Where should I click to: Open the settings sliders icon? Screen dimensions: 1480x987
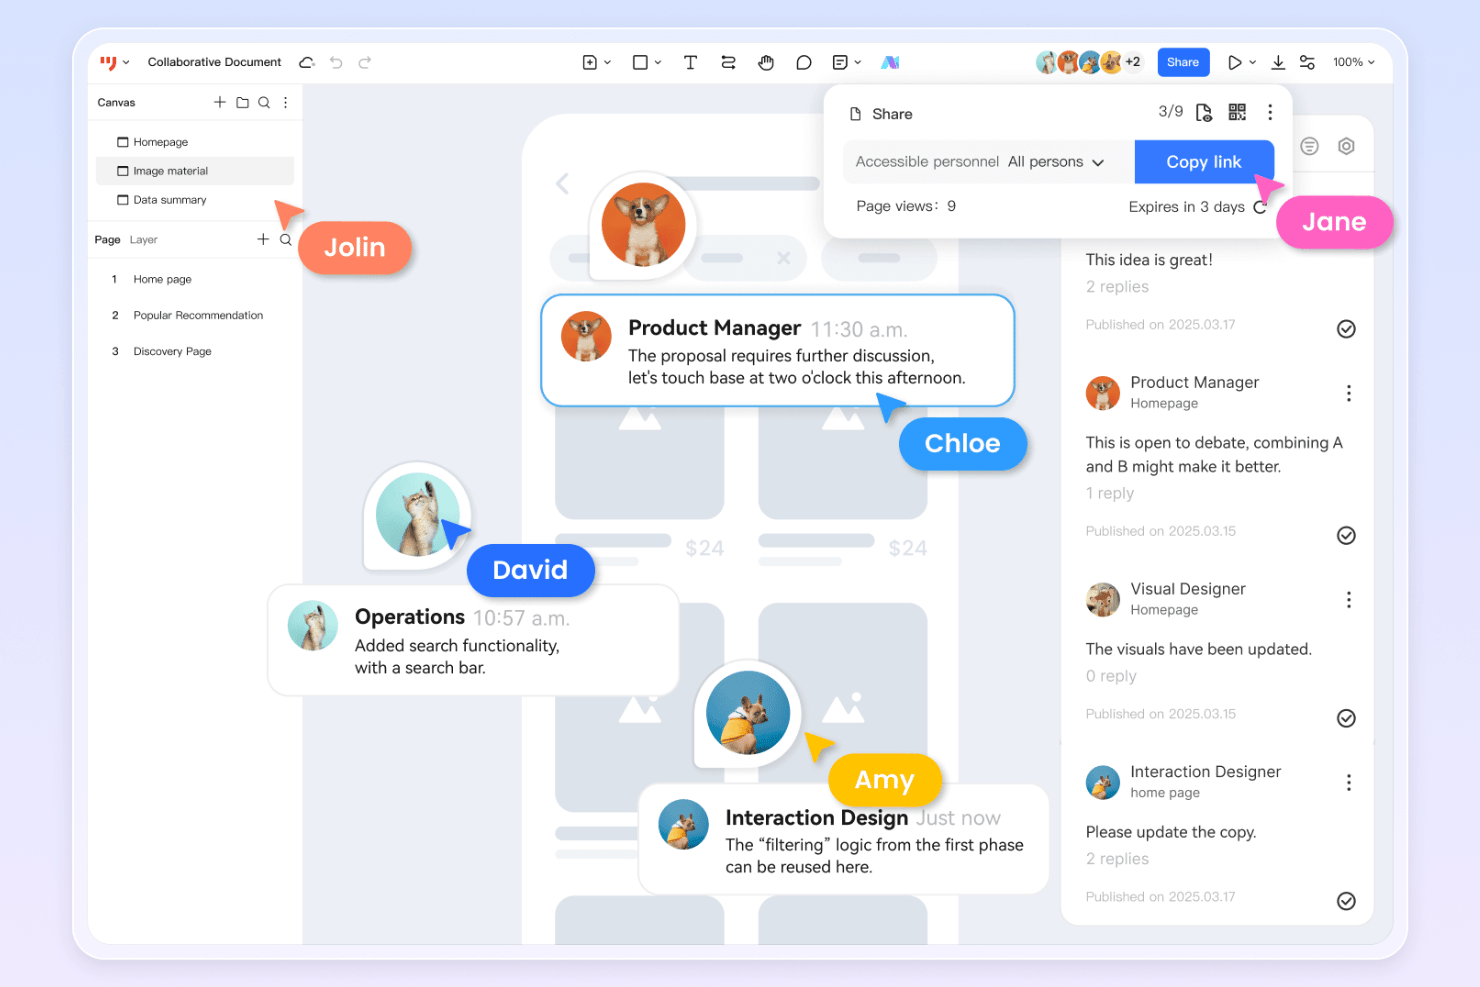click(x=1307, y=62)
